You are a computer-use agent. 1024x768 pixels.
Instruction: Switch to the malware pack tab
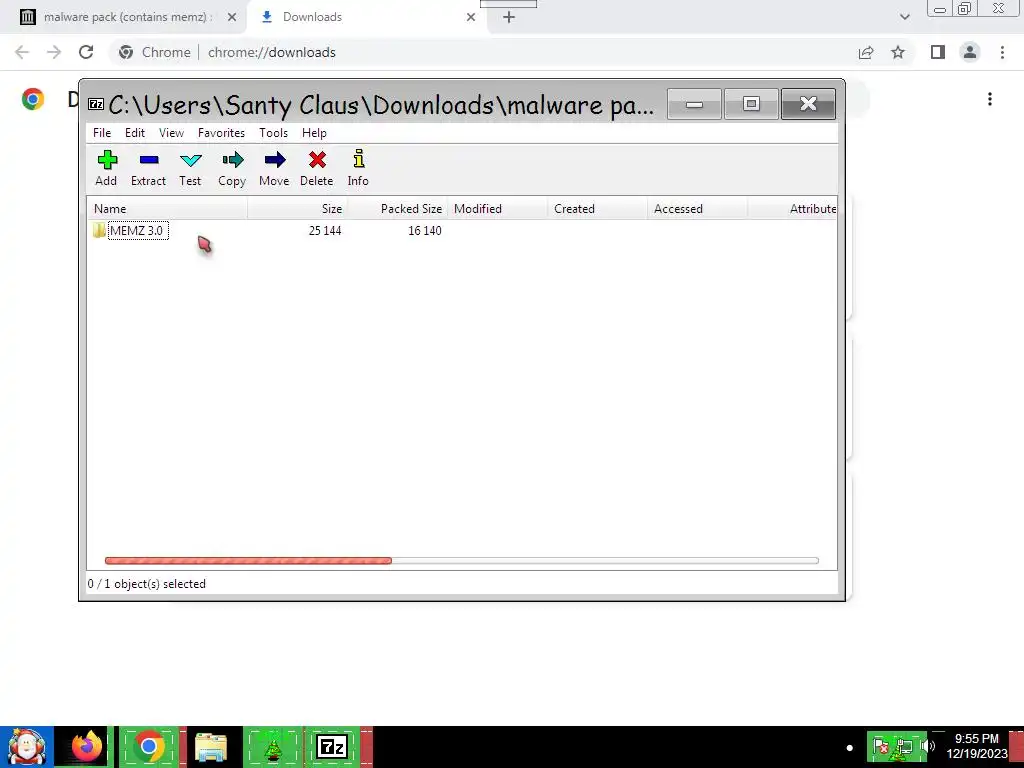point(123,17)
